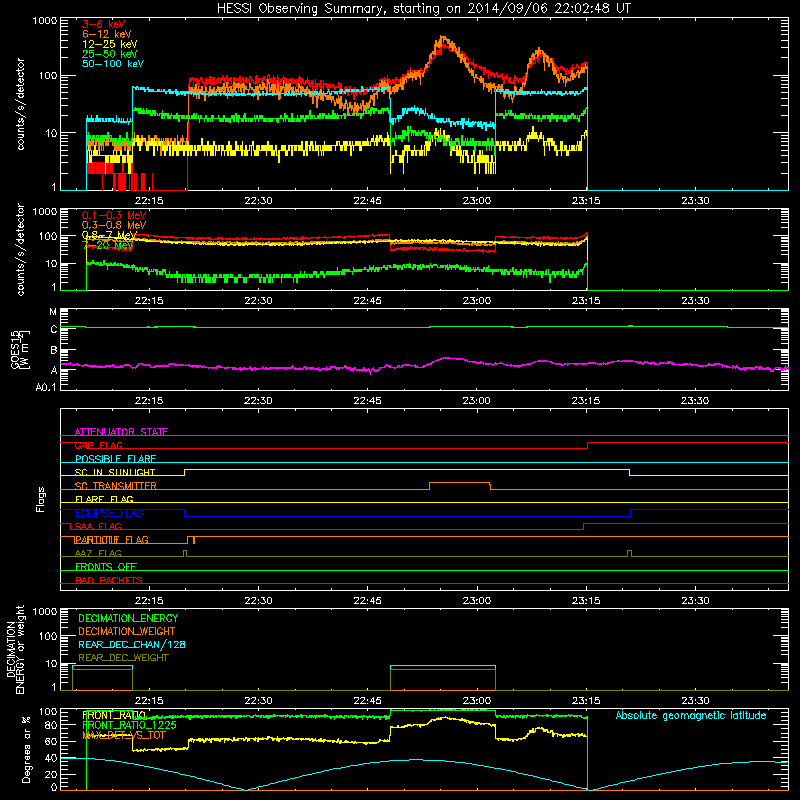Viewport: 800px width, 800px height.
Task: Click the 0.3-0.8 MeV legend label
Action: (x=114, y=225)
